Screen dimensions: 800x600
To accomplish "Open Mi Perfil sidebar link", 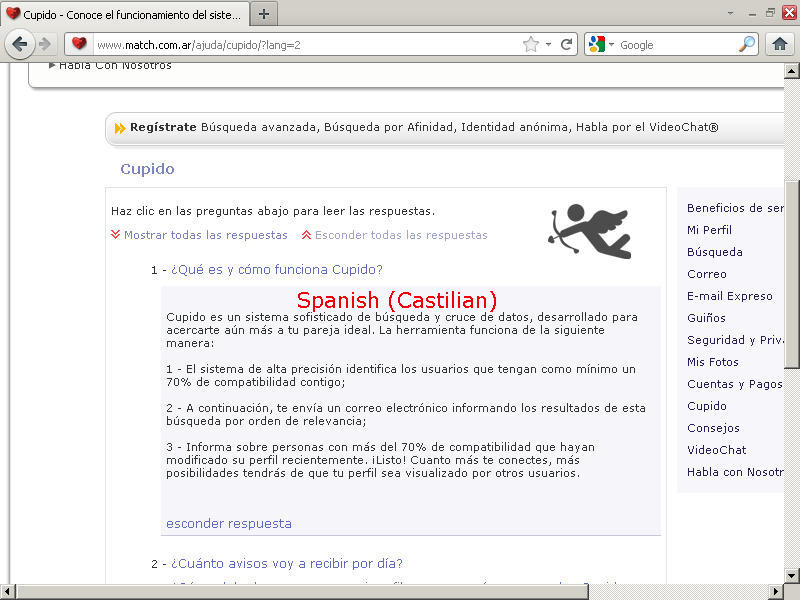I will point(709,230).
